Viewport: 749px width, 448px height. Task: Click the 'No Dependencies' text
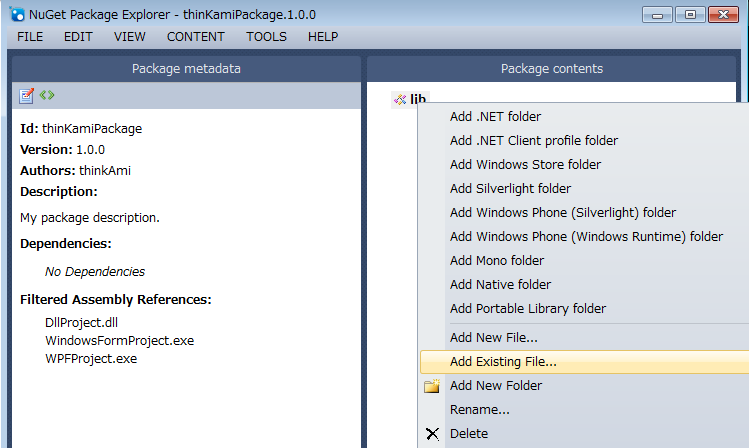pyautogui.click(x=95, y=272)
